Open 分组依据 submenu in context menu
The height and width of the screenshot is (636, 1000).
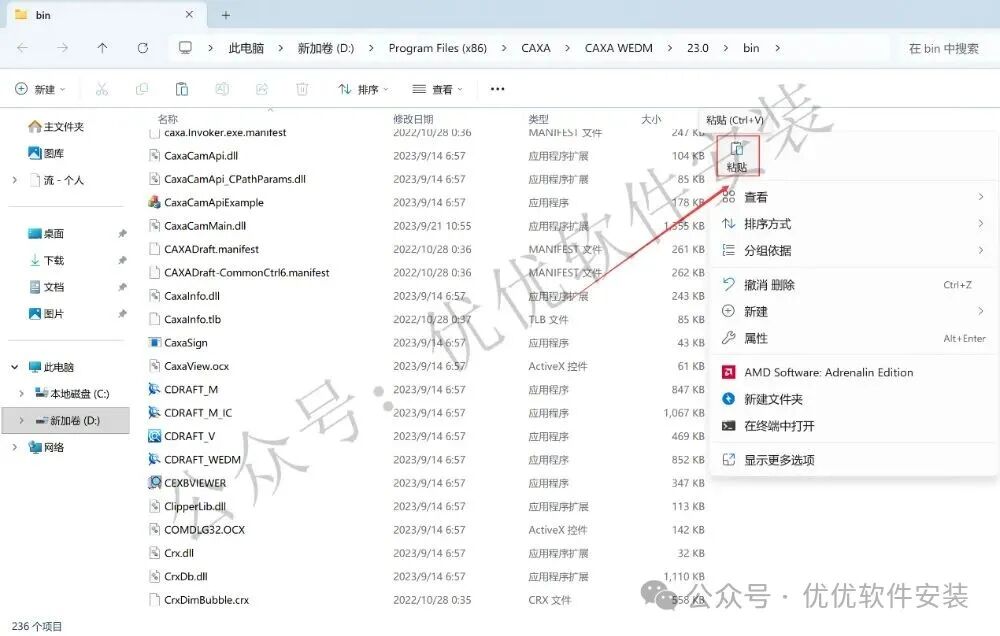pyautogui.click(x=853, y=251)
